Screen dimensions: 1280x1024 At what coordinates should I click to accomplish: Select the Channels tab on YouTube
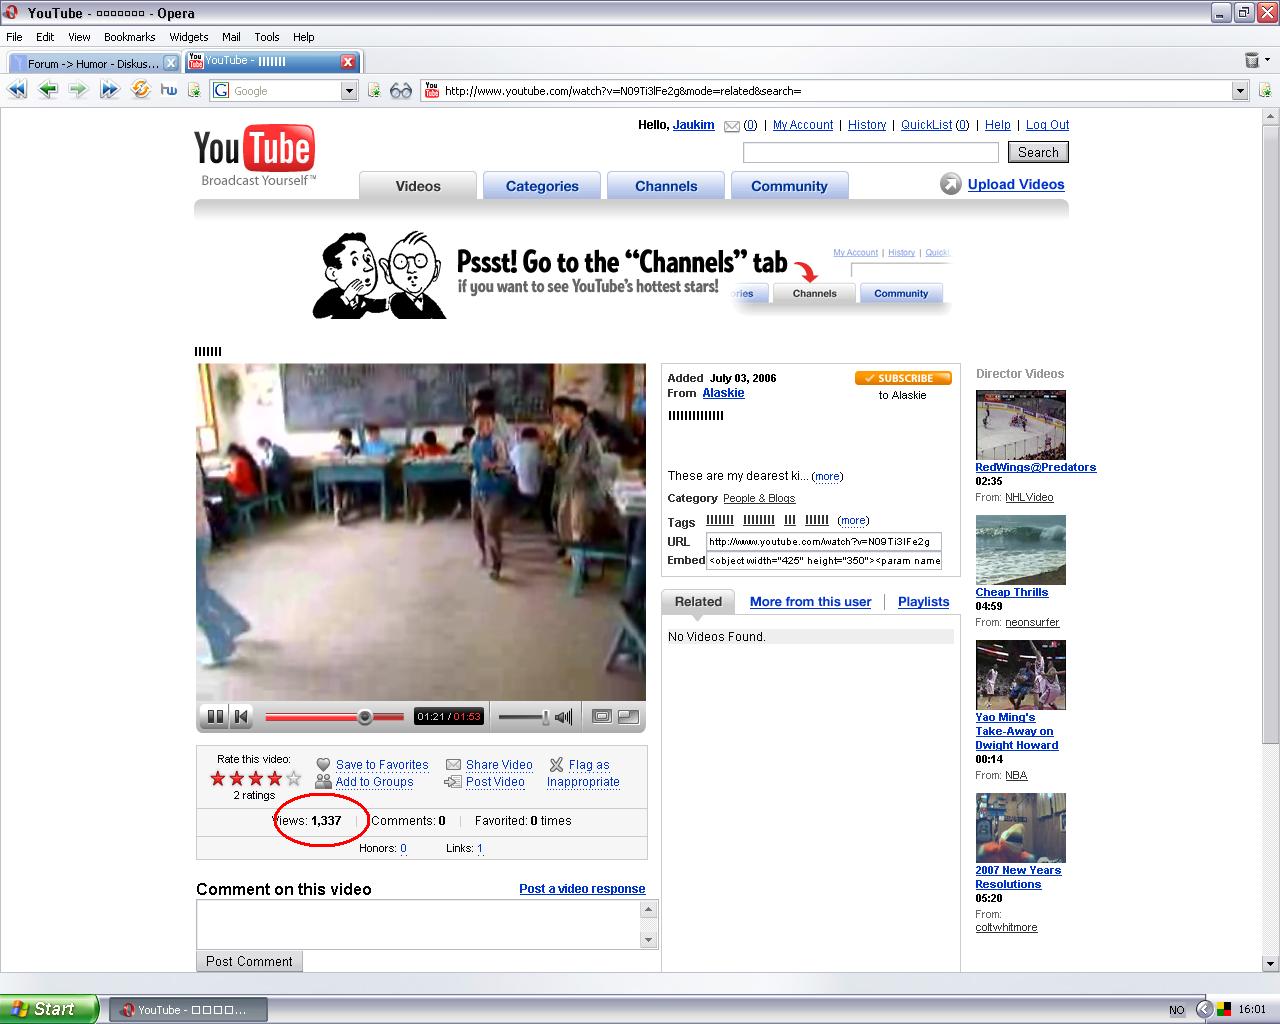(666, 186)
